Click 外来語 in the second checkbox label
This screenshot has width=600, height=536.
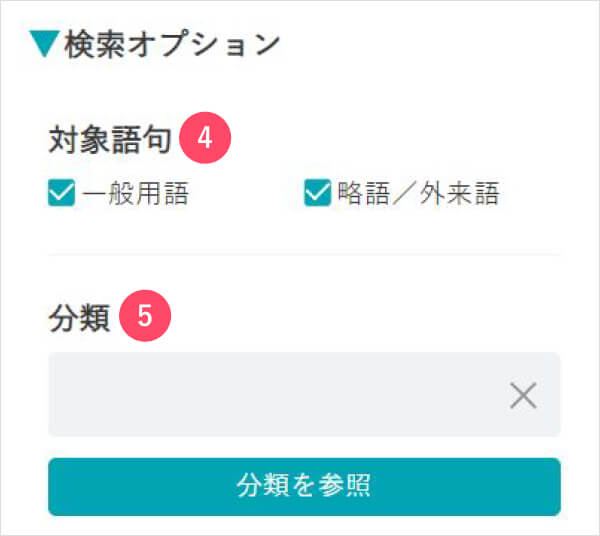coord(459,193)
